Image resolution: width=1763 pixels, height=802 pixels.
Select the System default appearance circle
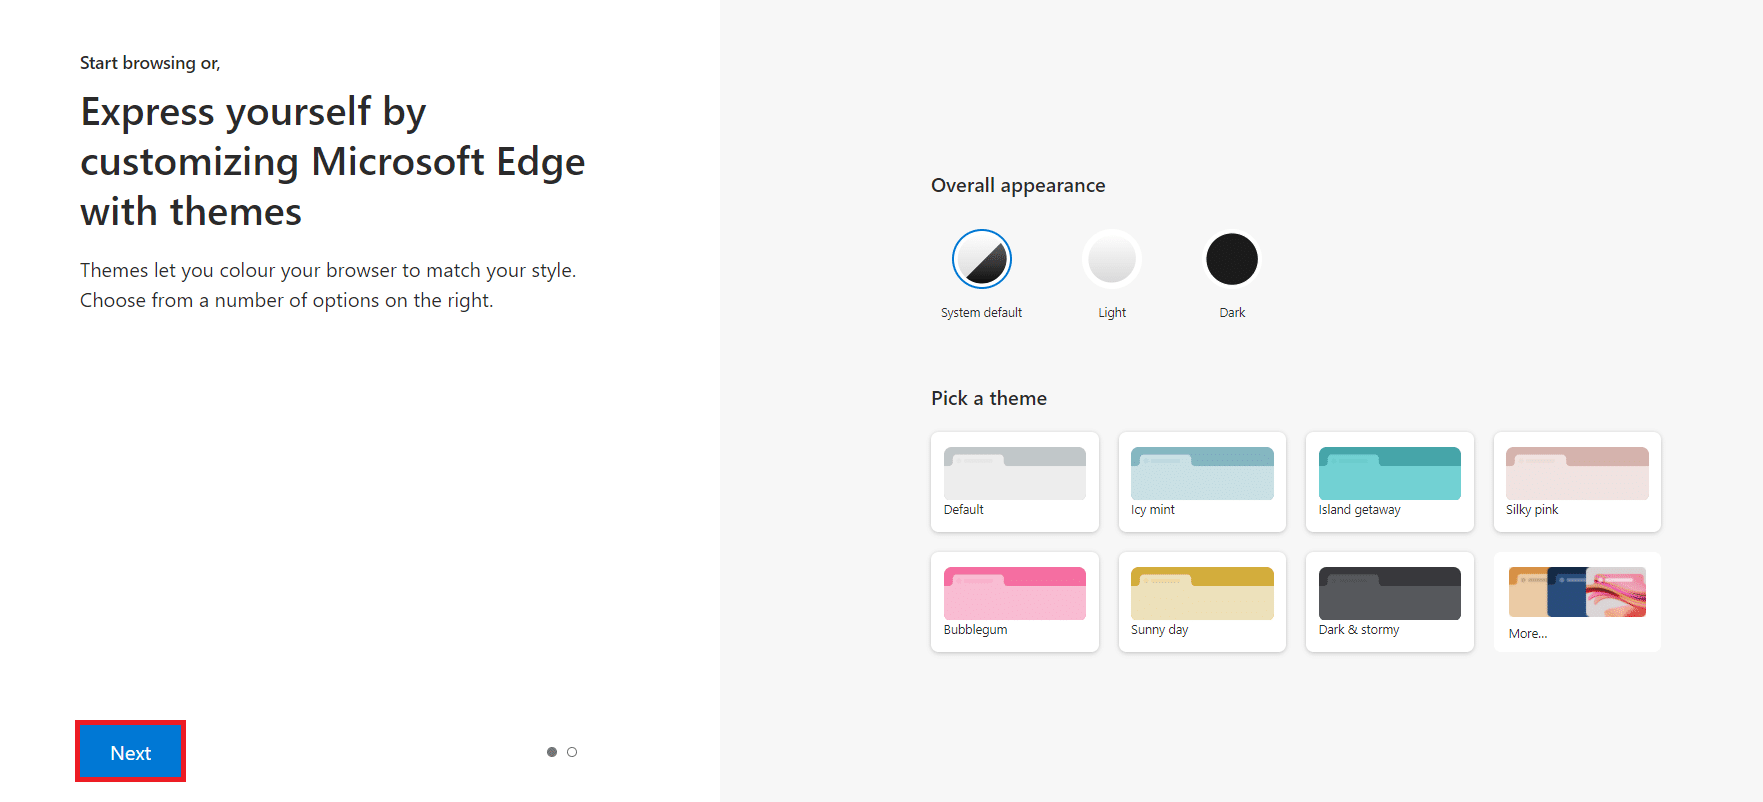coord(981,259)
